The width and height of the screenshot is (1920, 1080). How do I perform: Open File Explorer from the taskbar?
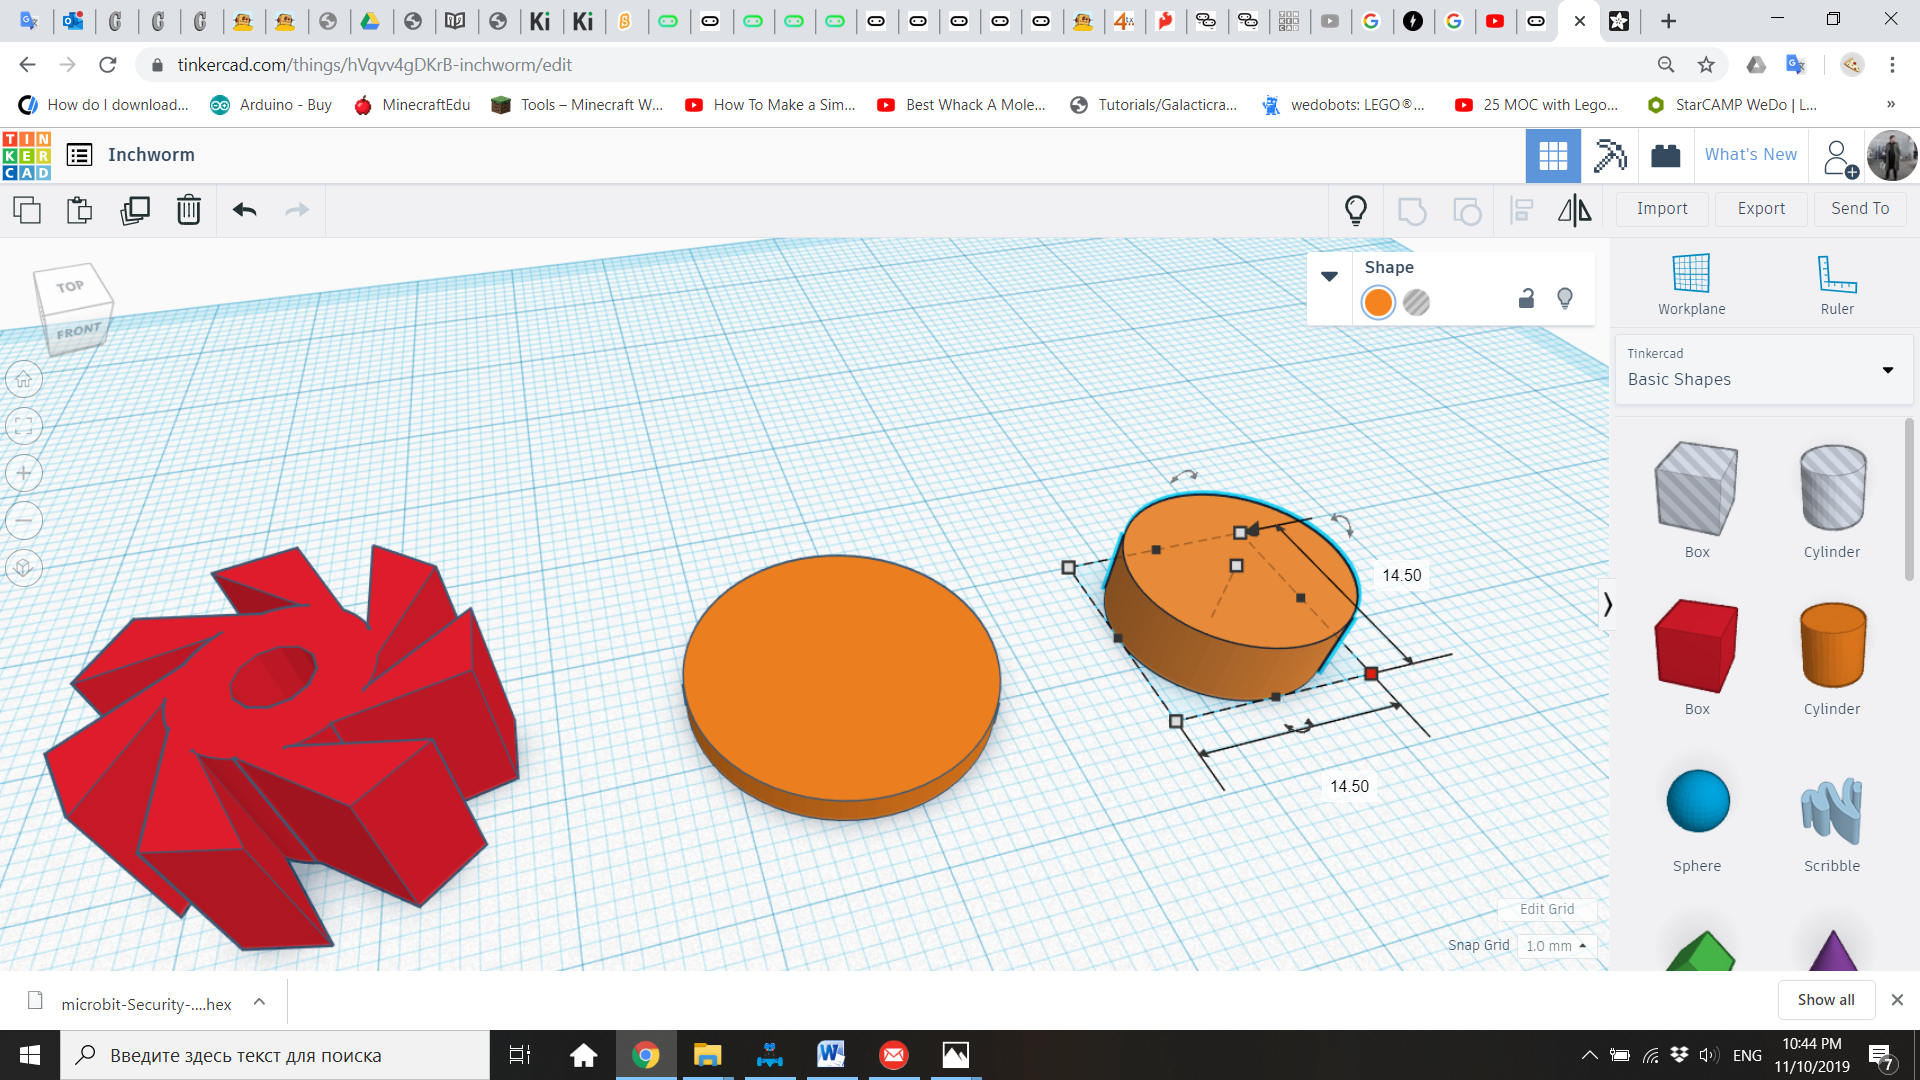tap(707, 1055)
